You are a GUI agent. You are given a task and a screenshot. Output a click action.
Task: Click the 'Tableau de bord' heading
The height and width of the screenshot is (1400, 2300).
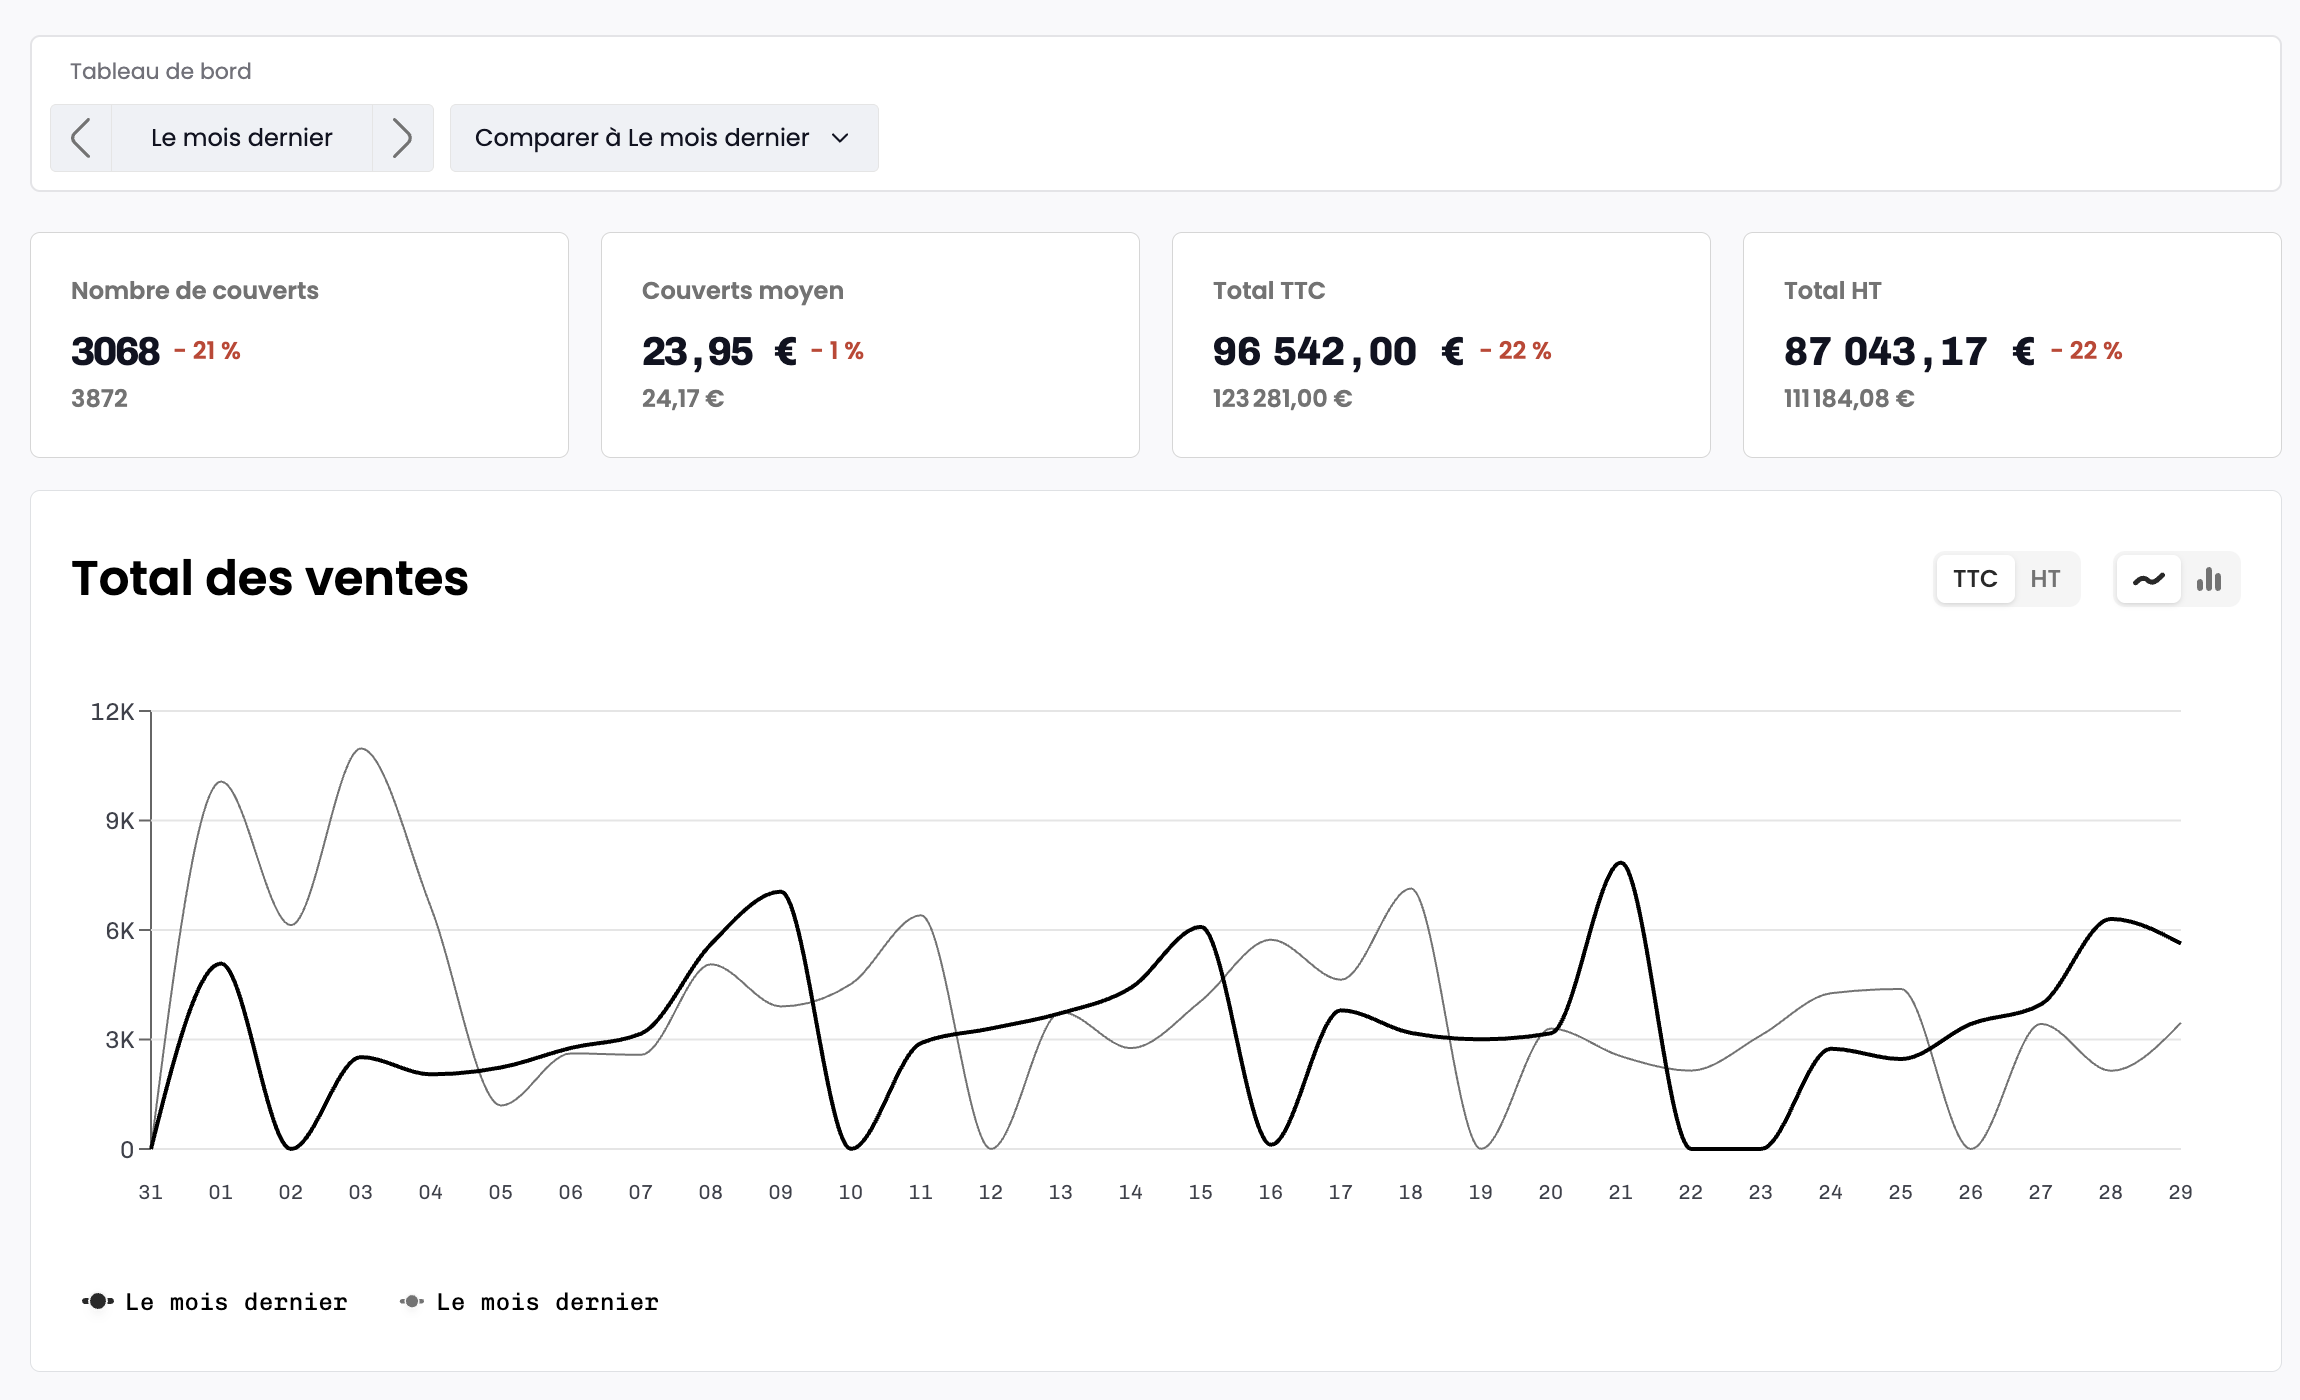[x=160, y=71]
